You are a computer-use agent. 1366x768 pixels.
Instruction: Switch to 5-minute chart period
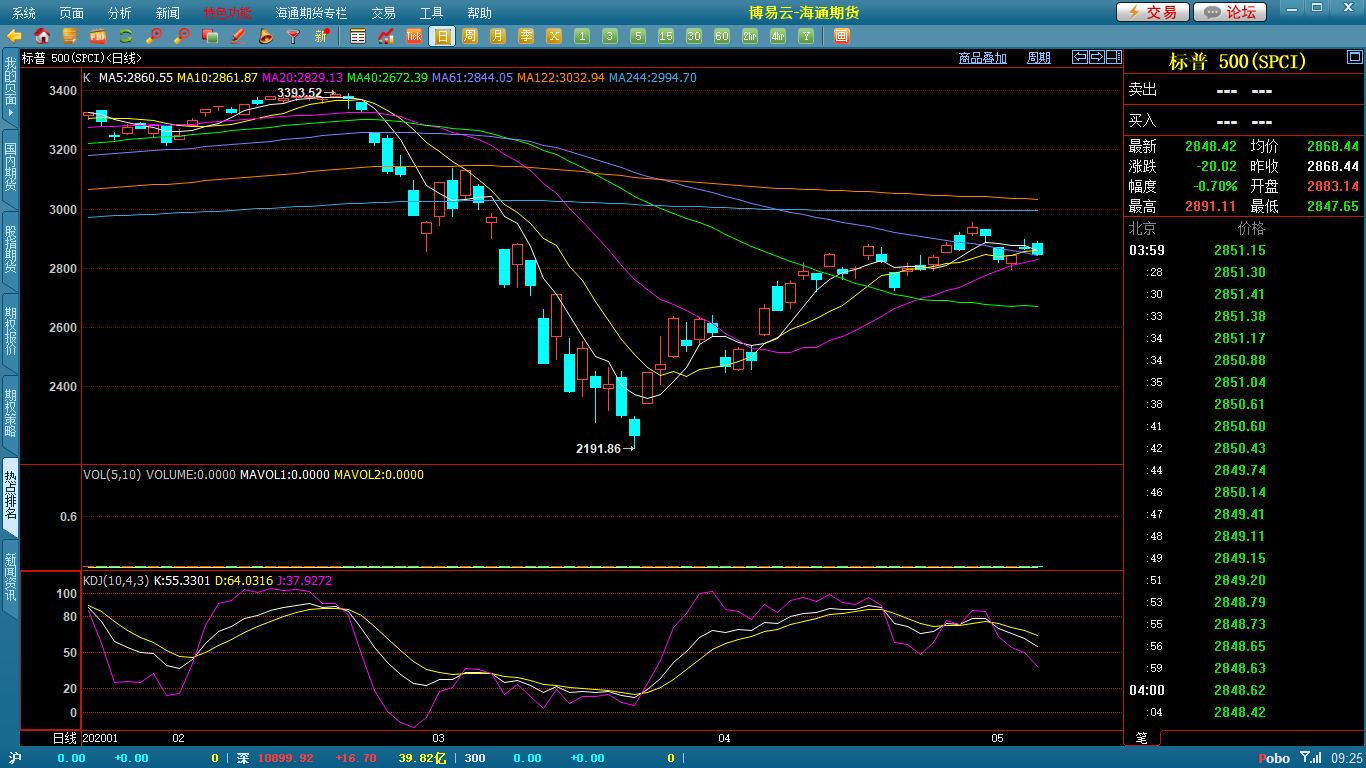click(638, 36)
